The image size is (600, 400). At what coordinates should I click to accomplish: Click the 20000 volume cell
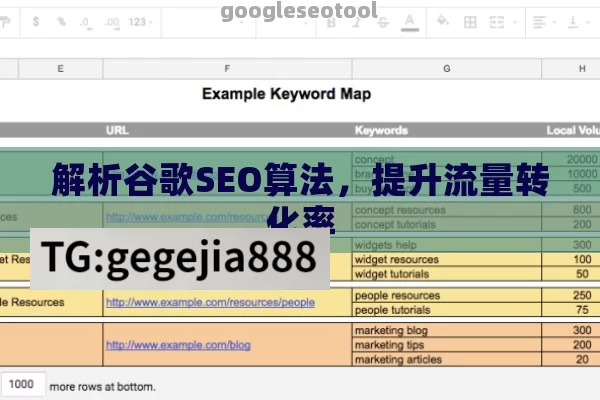tap(571, 159)
